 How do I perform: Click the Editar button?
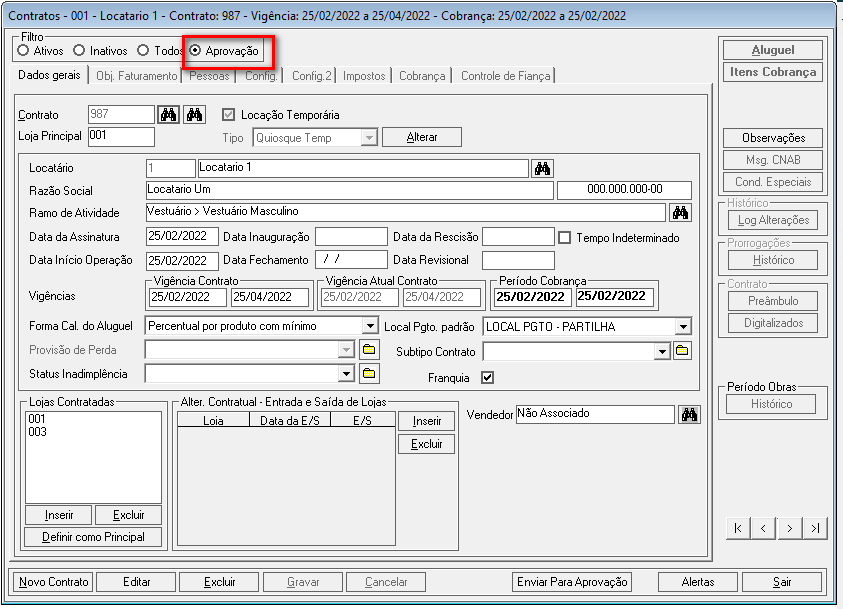pos(137,582)
